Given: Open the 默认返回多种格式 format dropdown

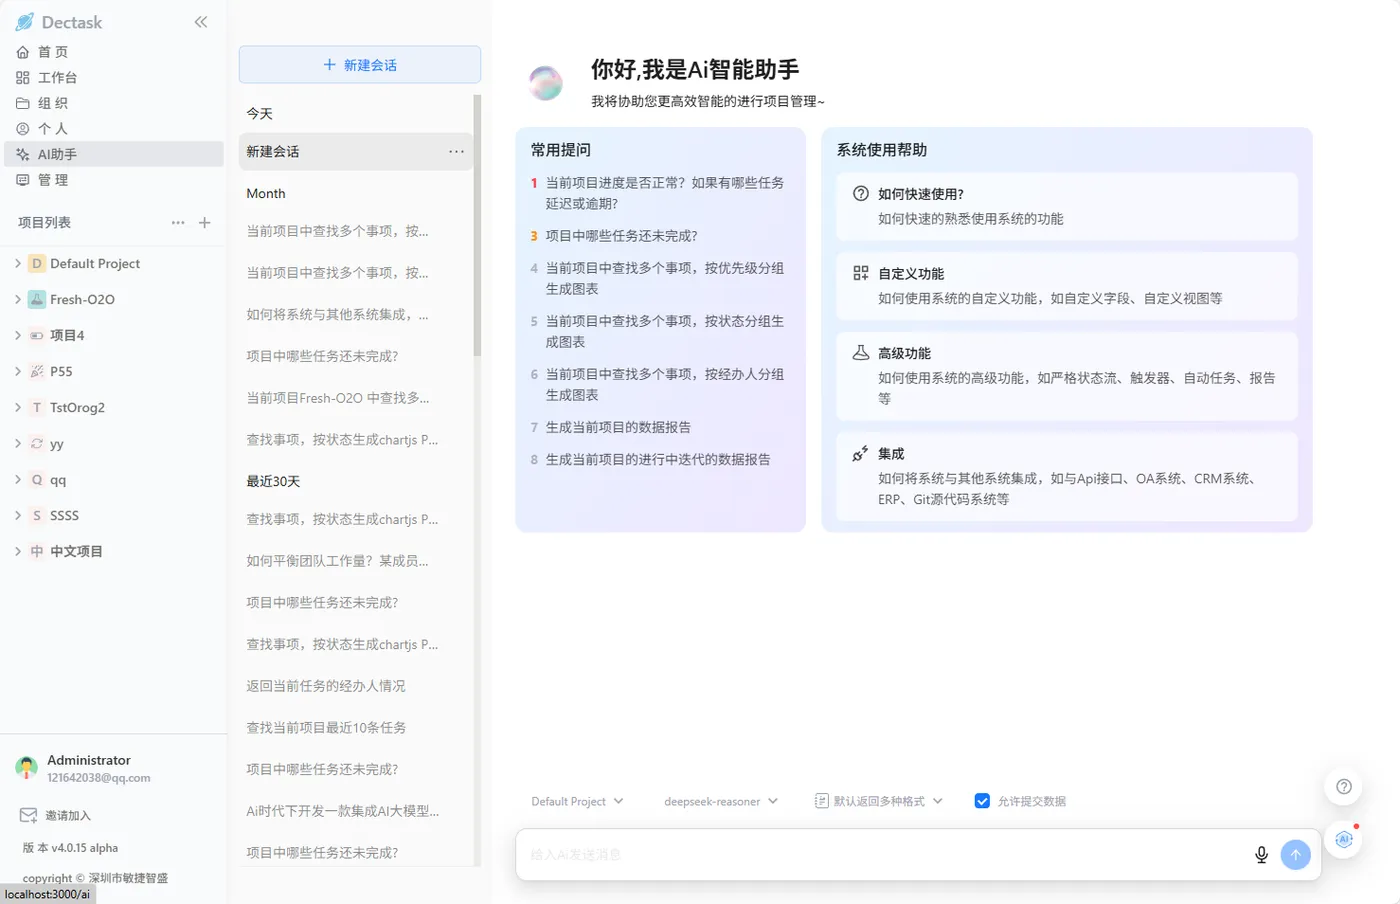Looking at the screenshot, I should coord(878,802).
